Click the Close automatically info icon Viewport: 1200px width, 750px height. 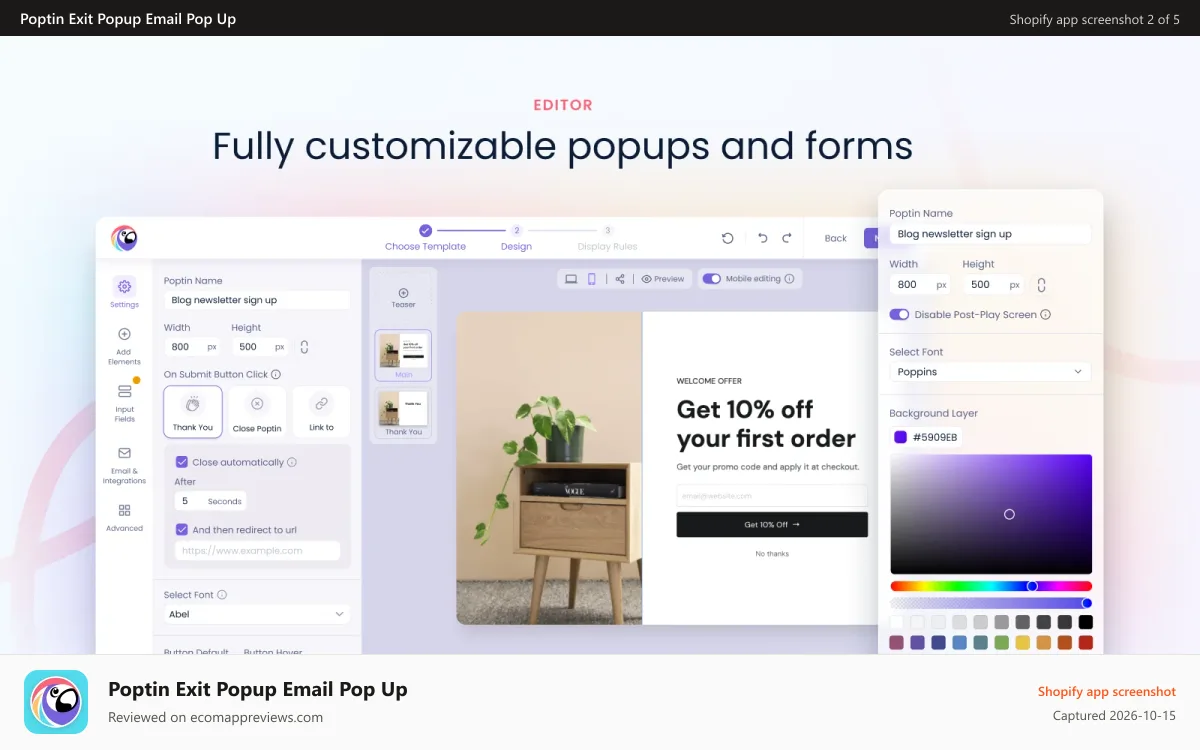coord(292,462)
